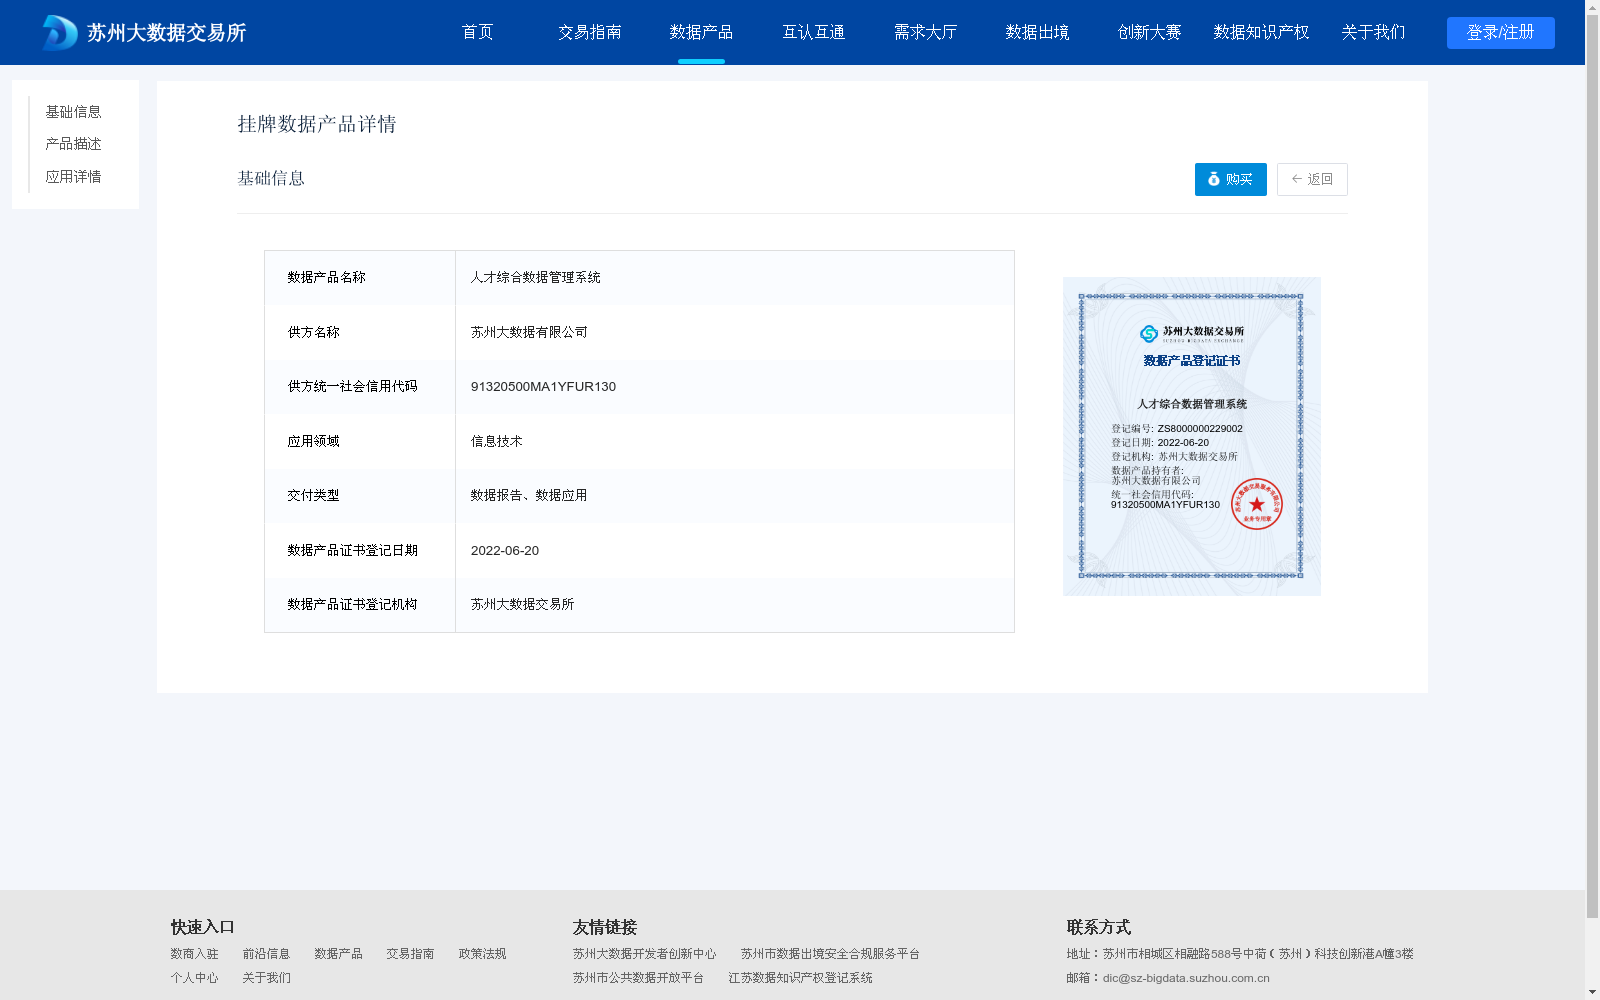The height and width of the screenshot is (1000, 1600).
Task: Go to 需求大厅 in the navigation
Action: [925, 32]
